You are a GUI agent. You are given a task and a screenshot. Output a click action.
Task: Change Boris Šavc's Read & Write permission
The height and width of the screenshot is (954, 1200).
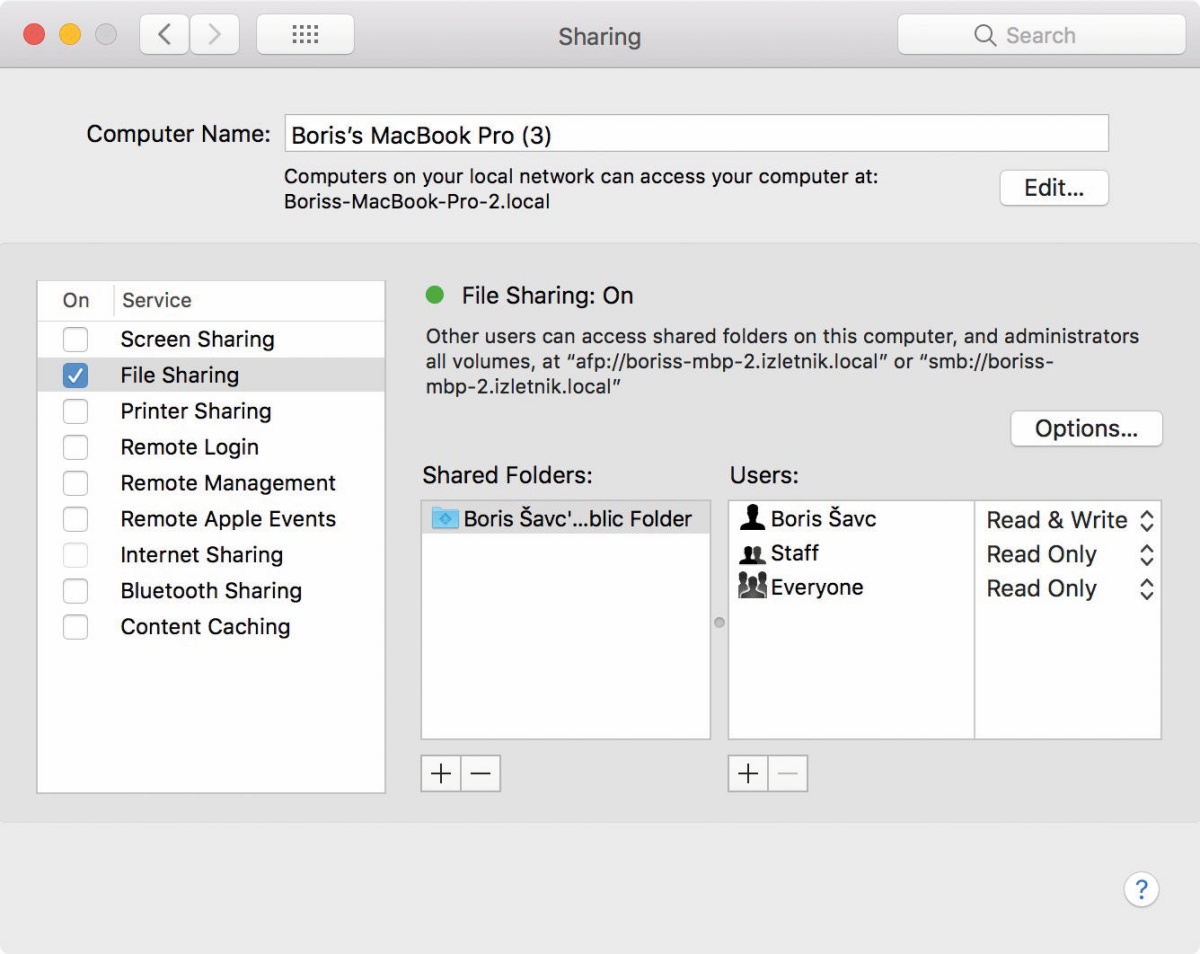(x=1070, y=520)
